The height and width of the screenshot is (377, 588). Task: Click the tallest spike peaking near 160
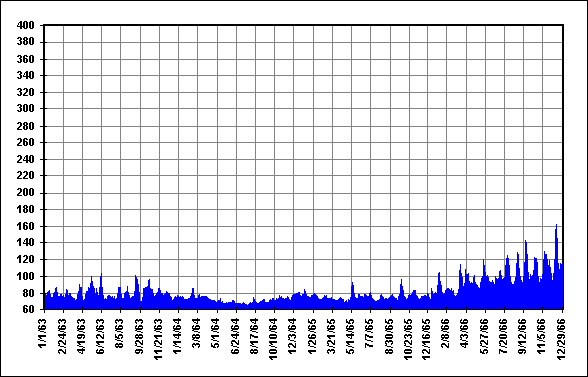556,266
